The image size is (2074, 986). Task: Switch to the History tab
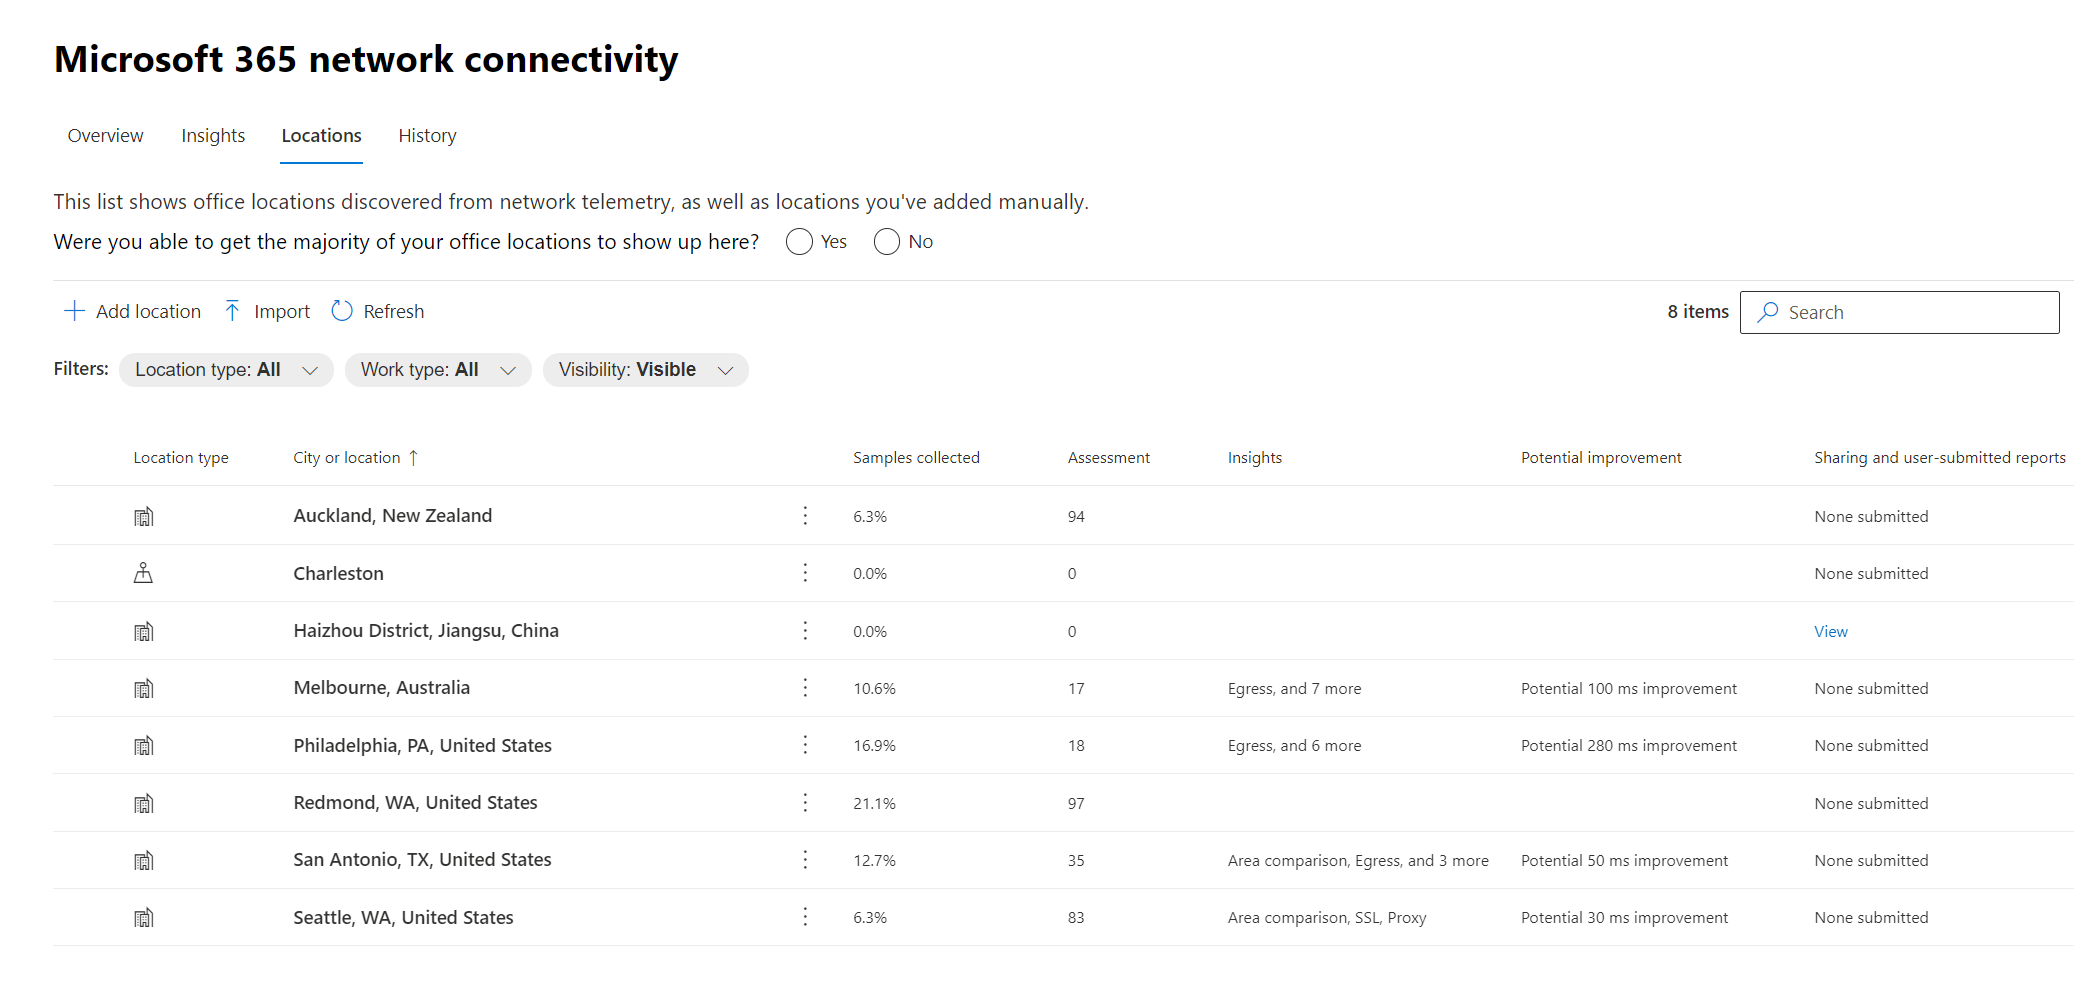(426, 135)
